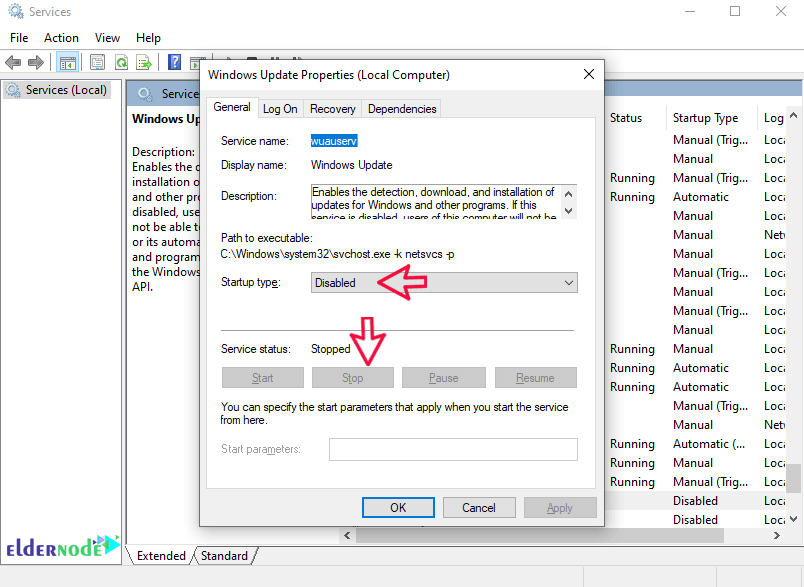Toggle the Show/Hide Console Tree icon
The height and width of the screenshot is (587, 804).
coord(68,63)
